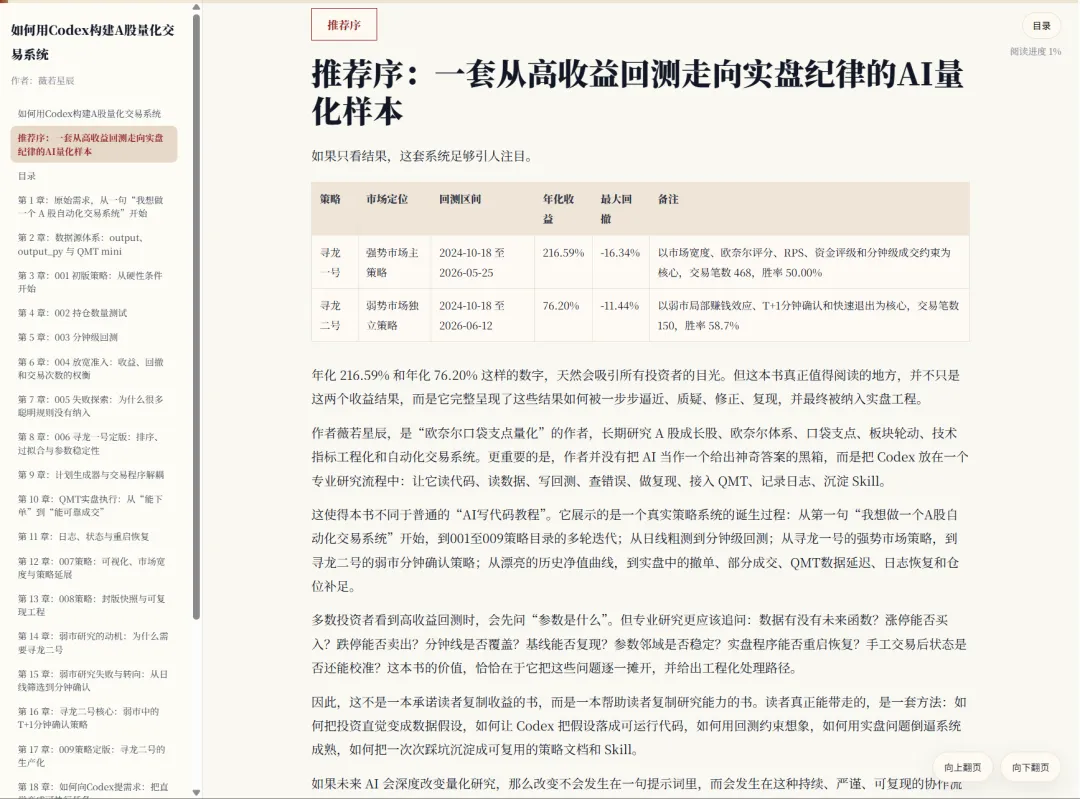The height and width of the screenshot is (799, 1080).
Task: Open the 目录 button at top right
Action: [x=1041, y=25]
